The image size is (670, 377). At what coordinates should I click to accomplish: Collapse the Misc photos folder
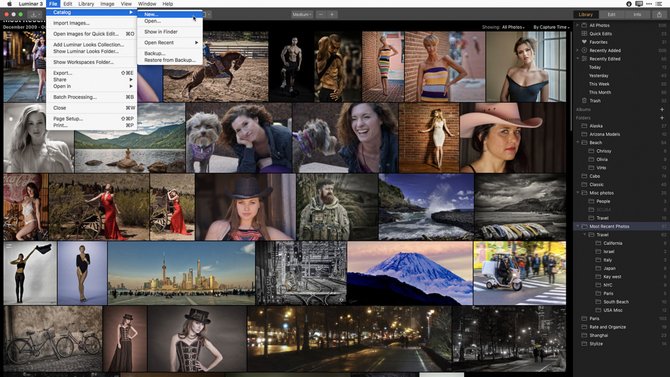pos(578,193)
